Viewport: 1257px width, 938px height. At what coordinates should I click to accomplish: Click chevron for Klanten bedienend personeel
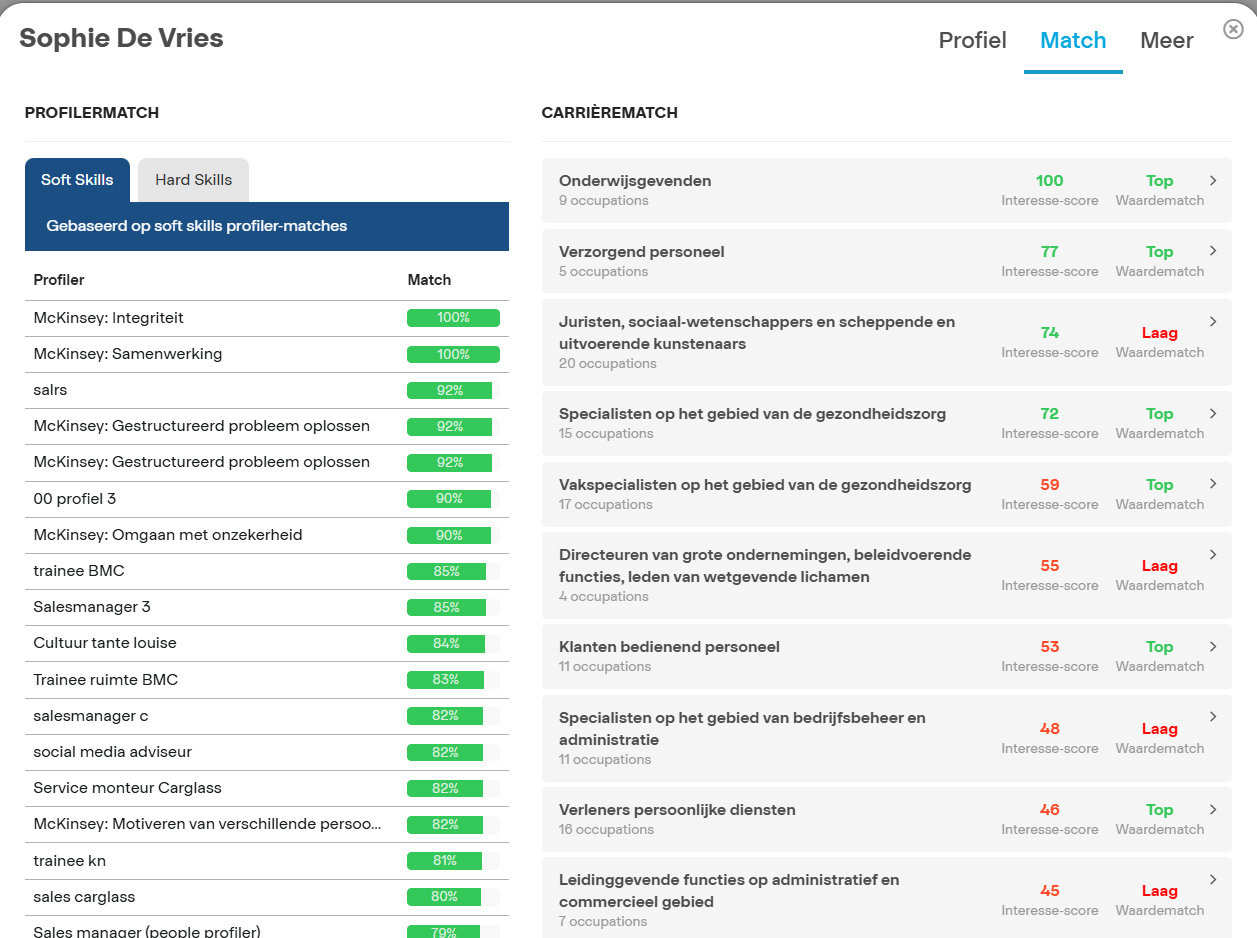coord(1213,646)
